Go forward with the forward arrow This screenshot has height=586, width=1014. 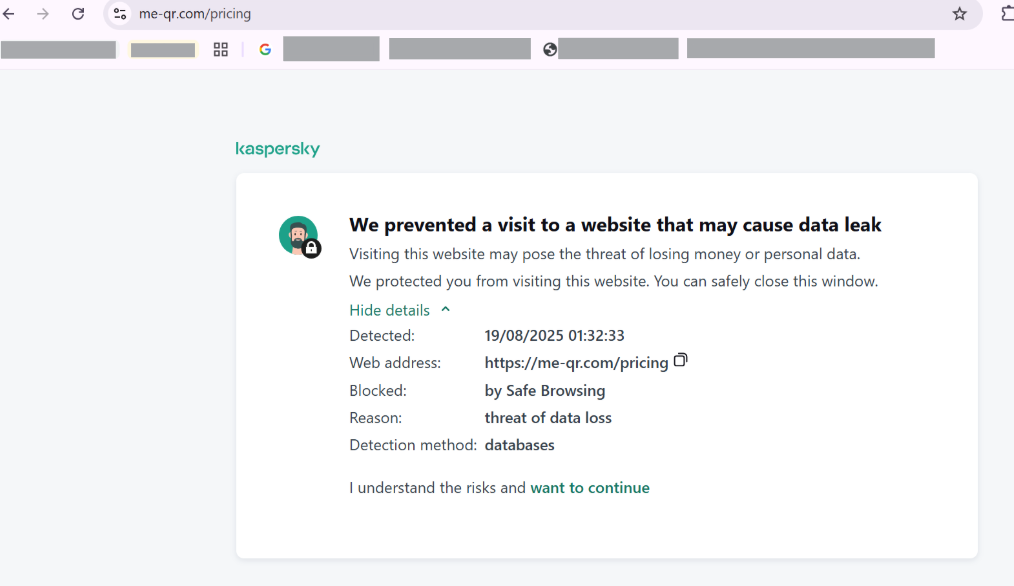[x=44, y=14]
